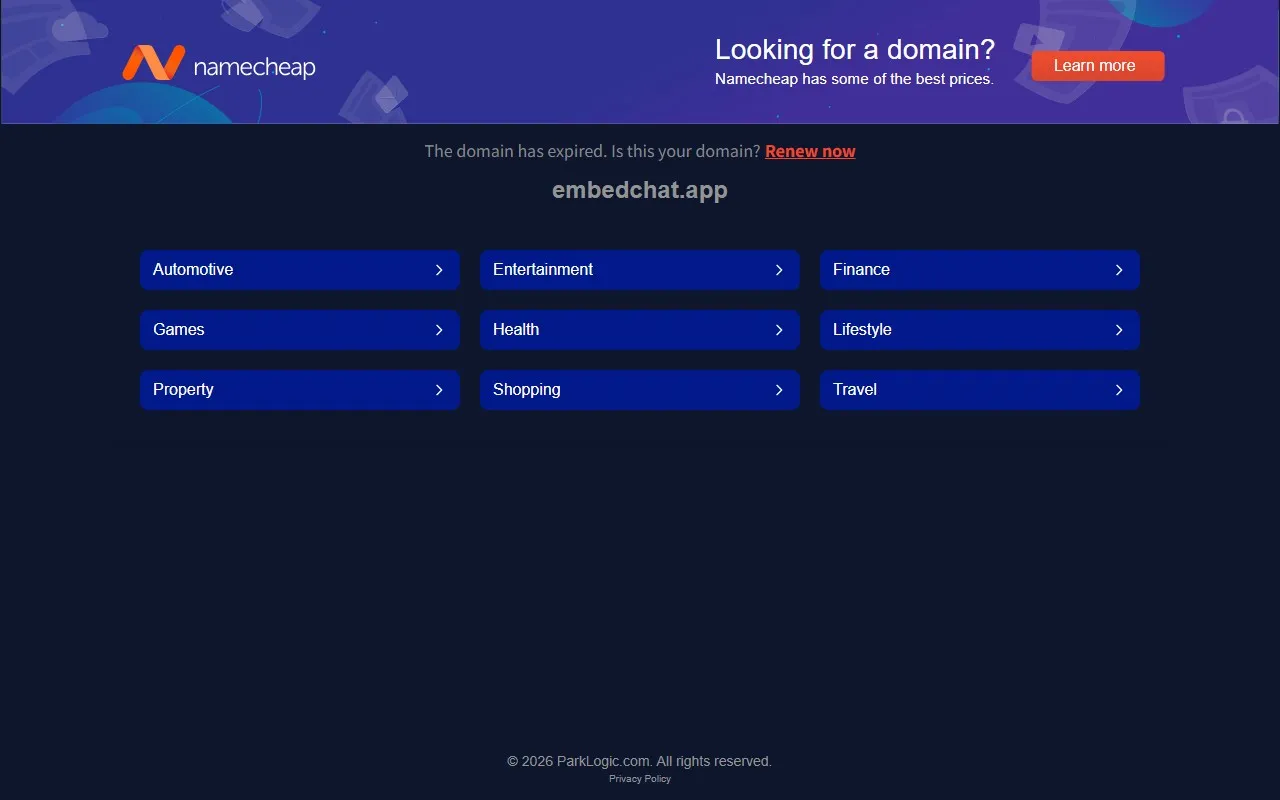Select the Property category tile
The image size is (1280, 800).
pyautogui.click(x=299, y=389)
